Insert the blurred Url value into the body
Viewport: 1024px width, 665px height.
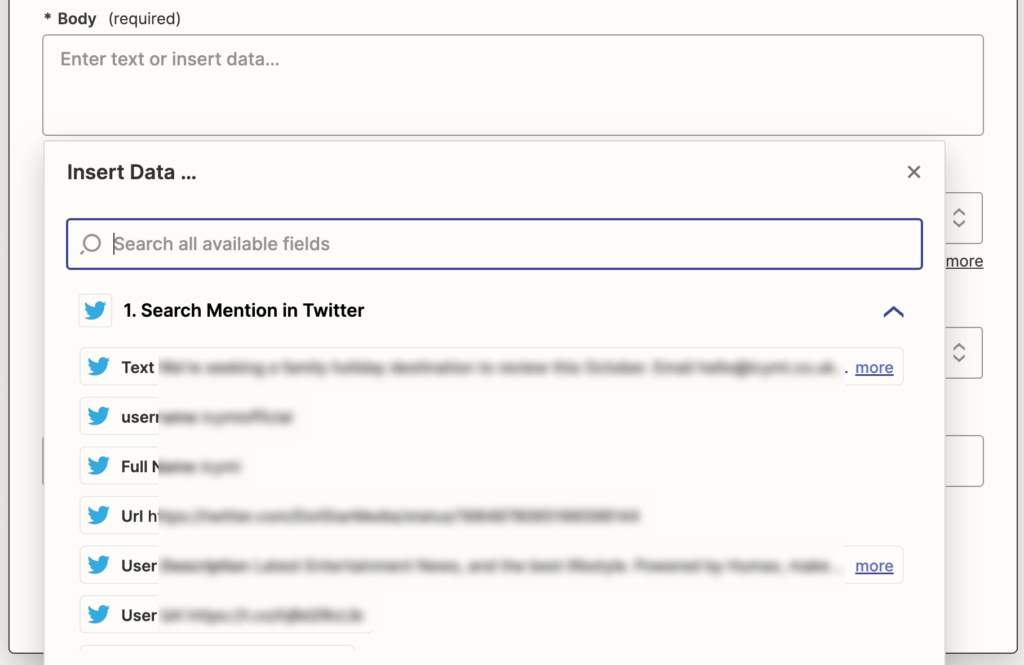coord(400,516)
